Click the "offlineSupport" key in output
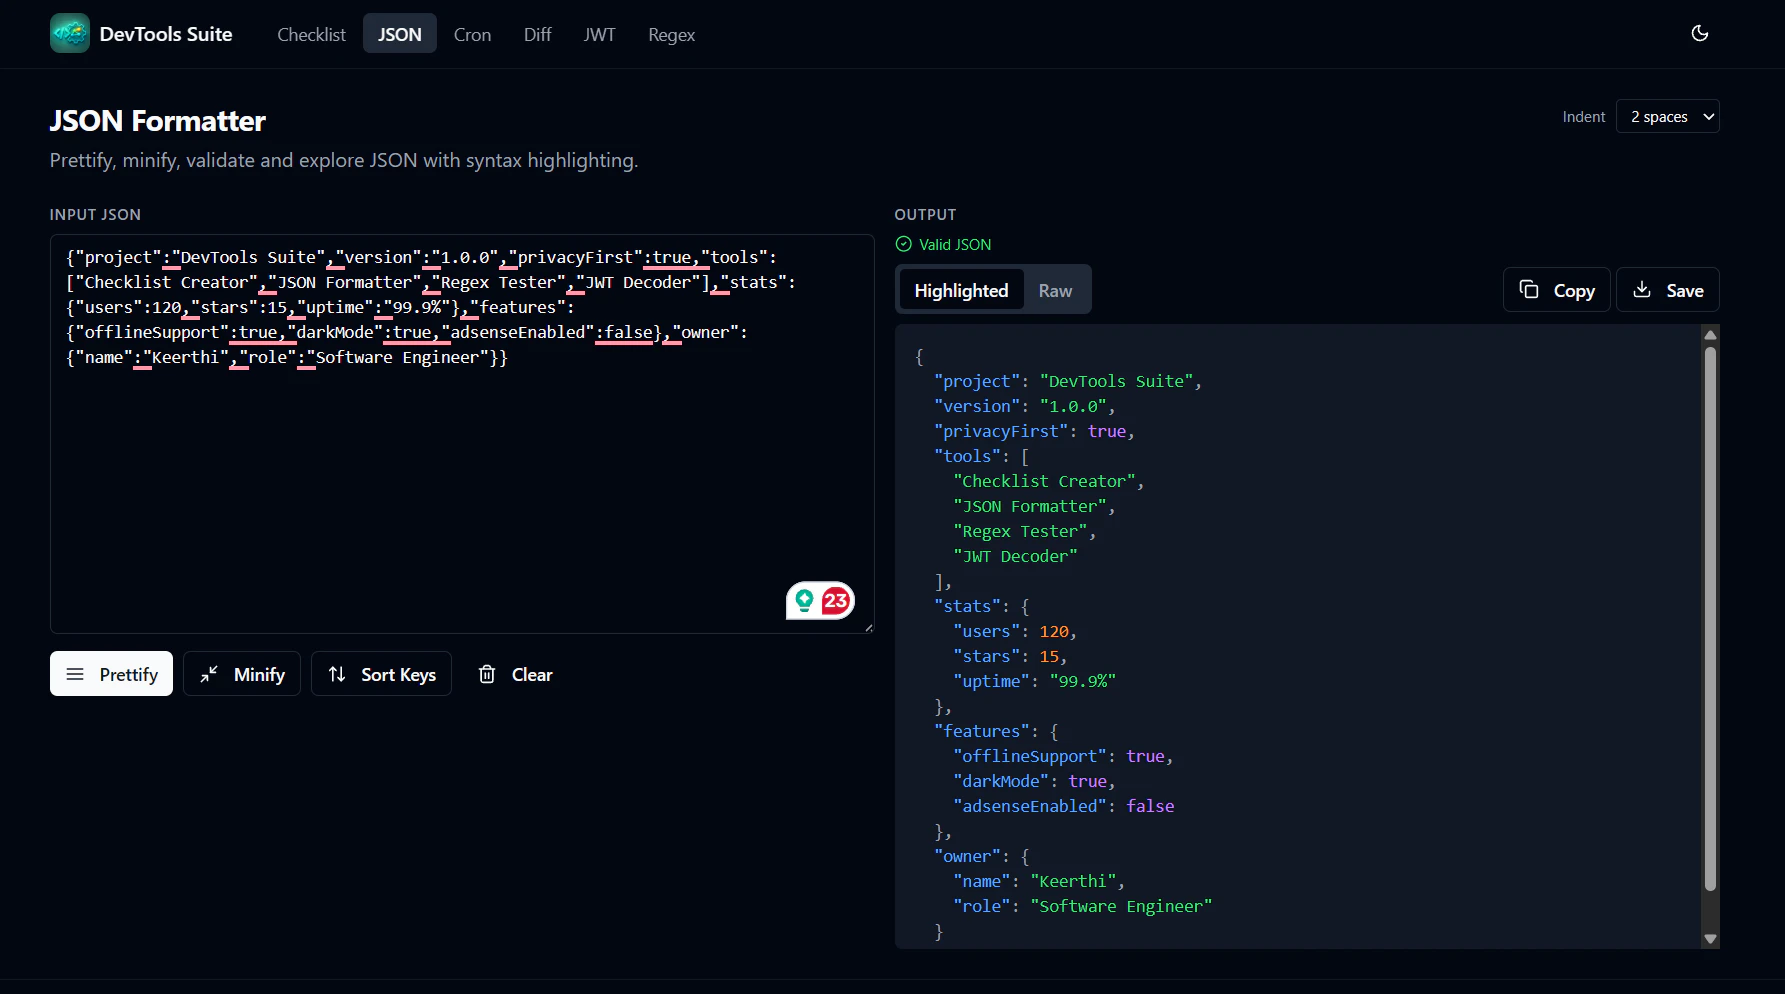1785x994 pixels. pos(1030,756)
